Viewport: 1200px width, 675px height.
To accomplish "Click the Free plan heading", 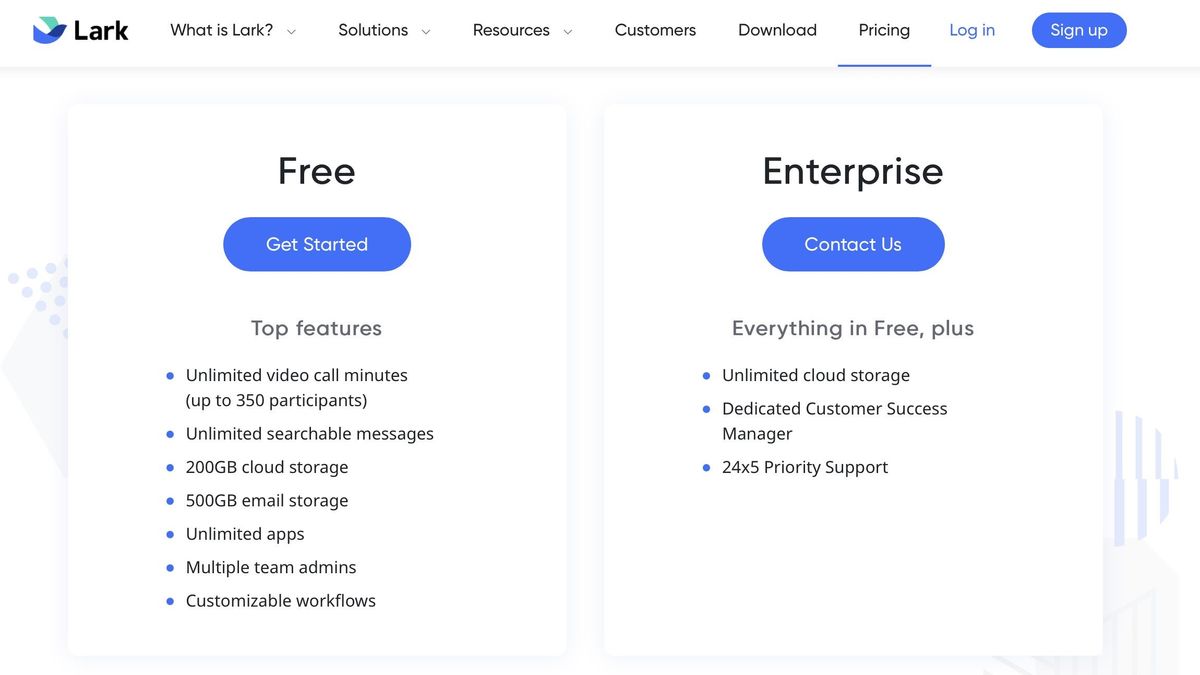I will pos(317,171).
